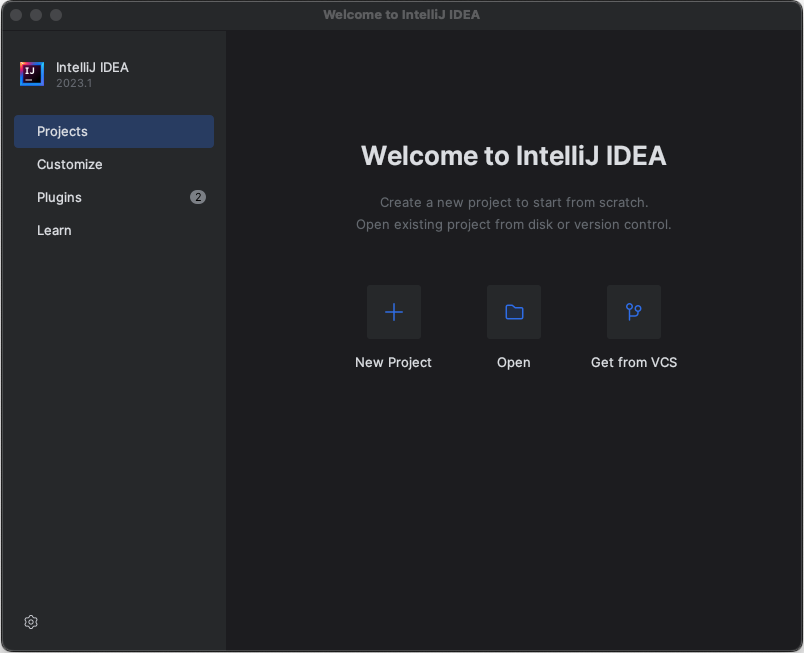
Task: Click the window title bar text
Action: point(401,15)
